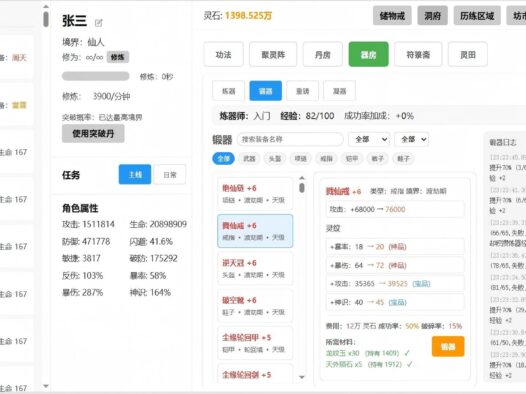Select the blue 锻器 sub-tab

click(x=265, y=91)
